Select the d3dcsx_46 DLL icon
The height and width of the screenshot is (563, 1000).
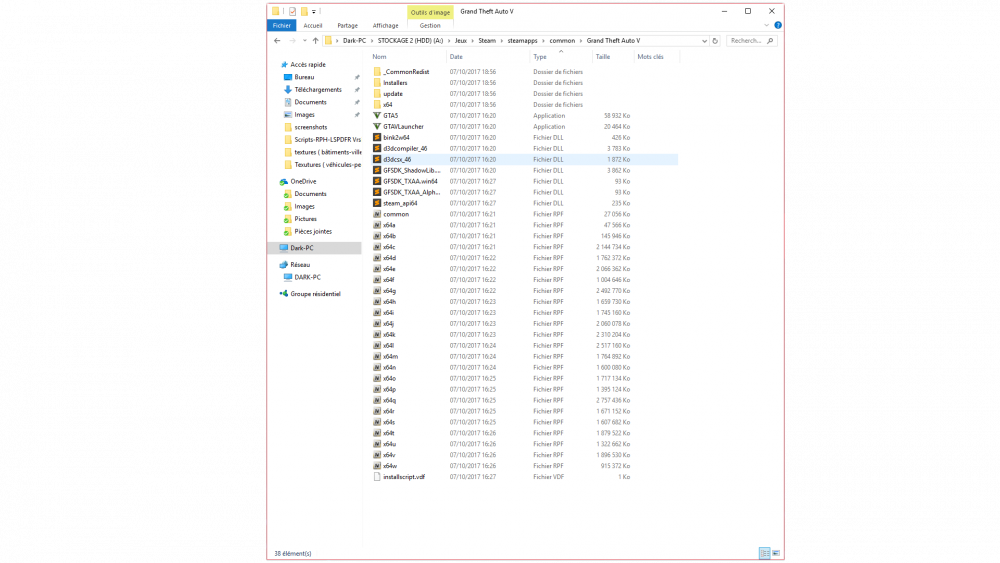tap(377, 159)
